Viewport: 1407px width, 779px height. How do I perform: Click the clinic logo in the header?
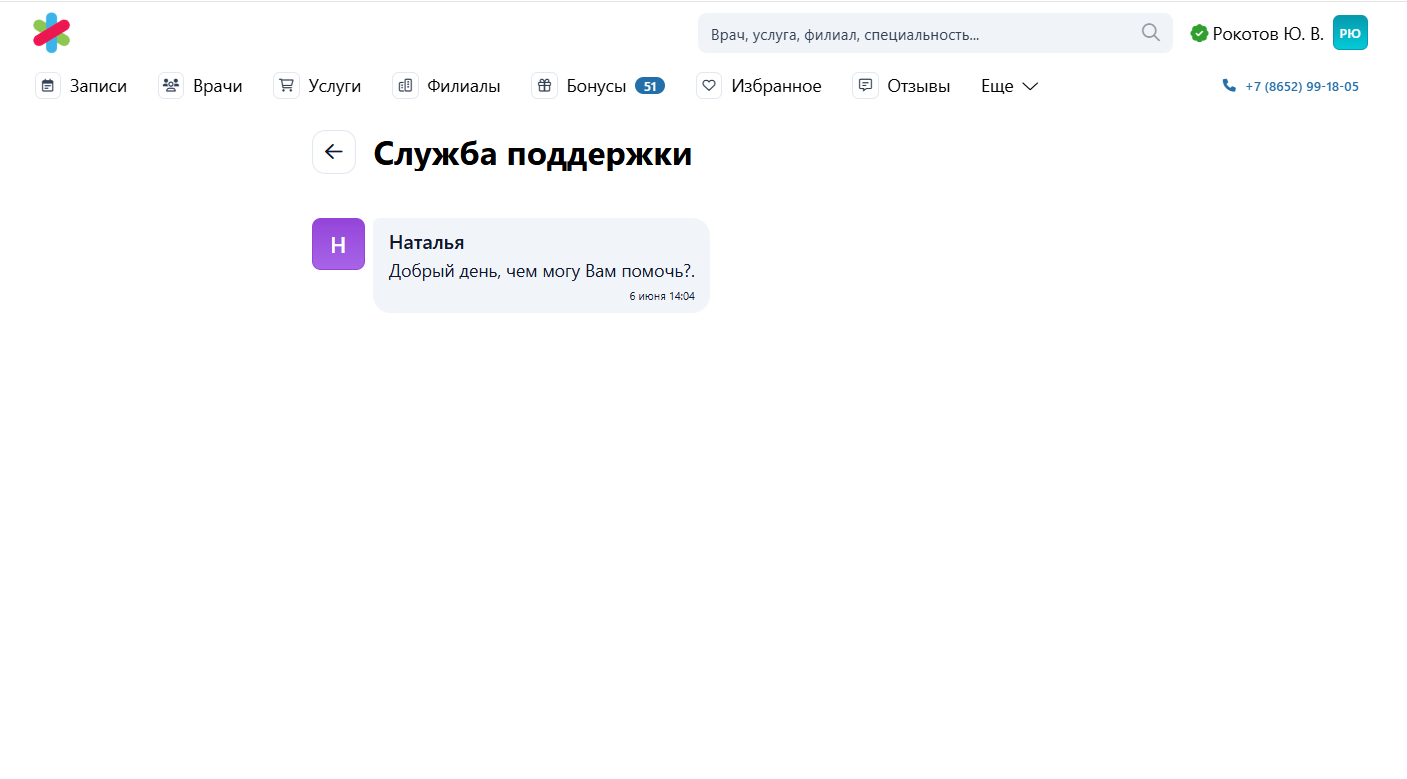(x=51, y=32)
